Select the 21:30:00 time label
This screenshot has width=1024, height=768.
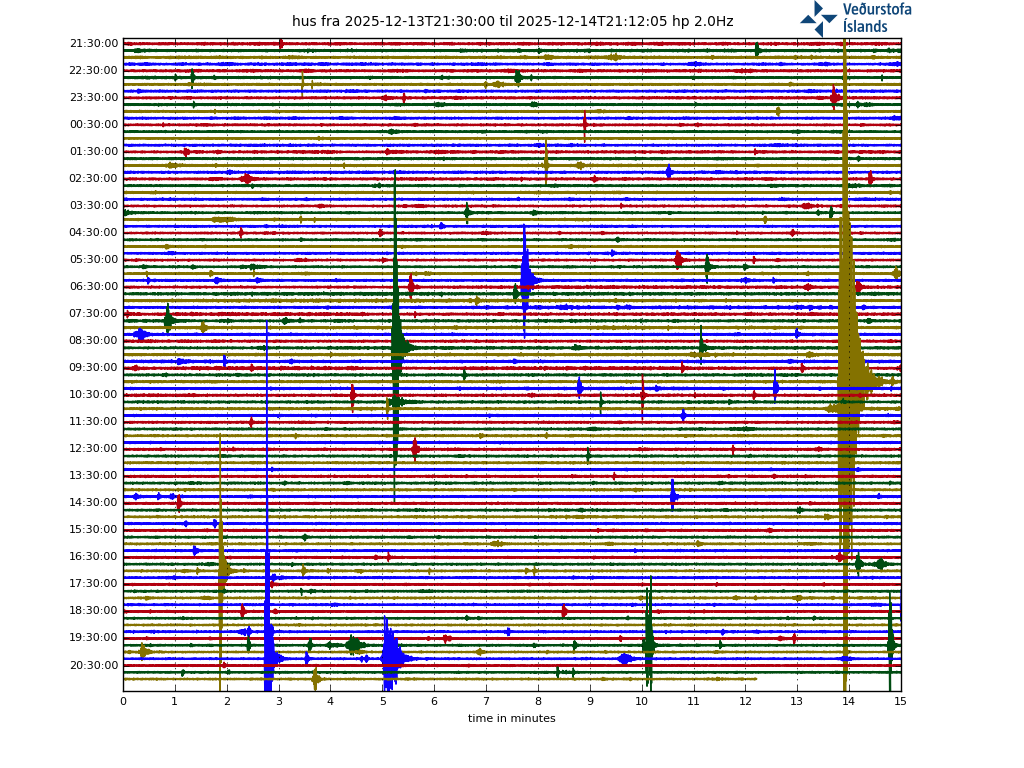tap(94, 44)
